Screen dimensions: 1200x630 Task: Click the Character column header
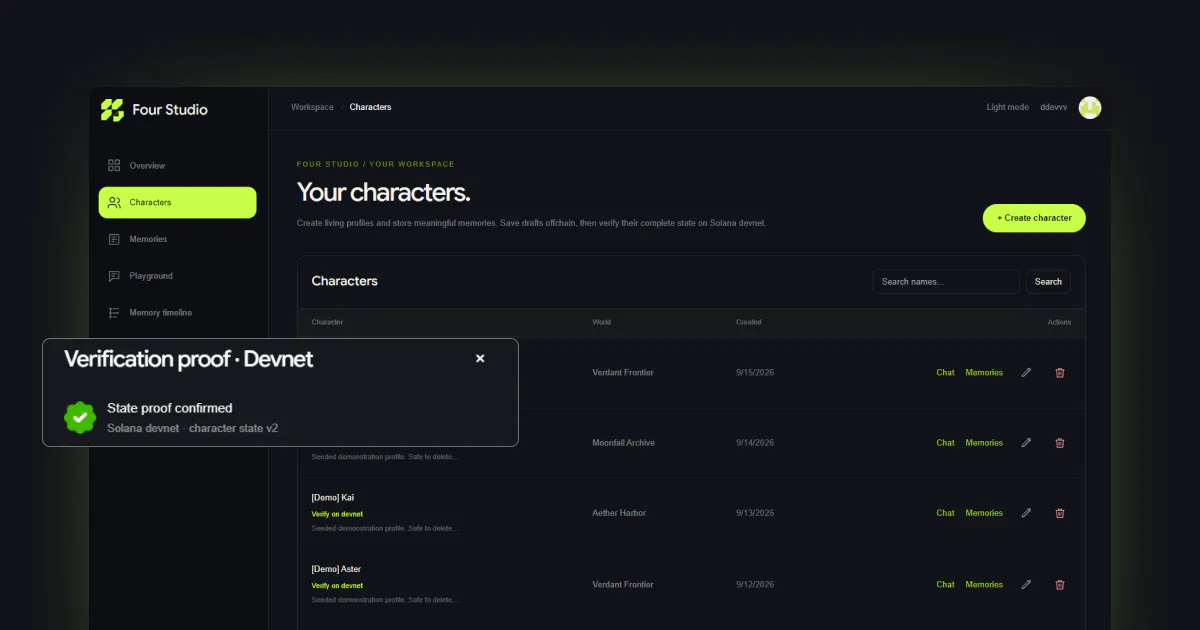[x=327, y=322]
